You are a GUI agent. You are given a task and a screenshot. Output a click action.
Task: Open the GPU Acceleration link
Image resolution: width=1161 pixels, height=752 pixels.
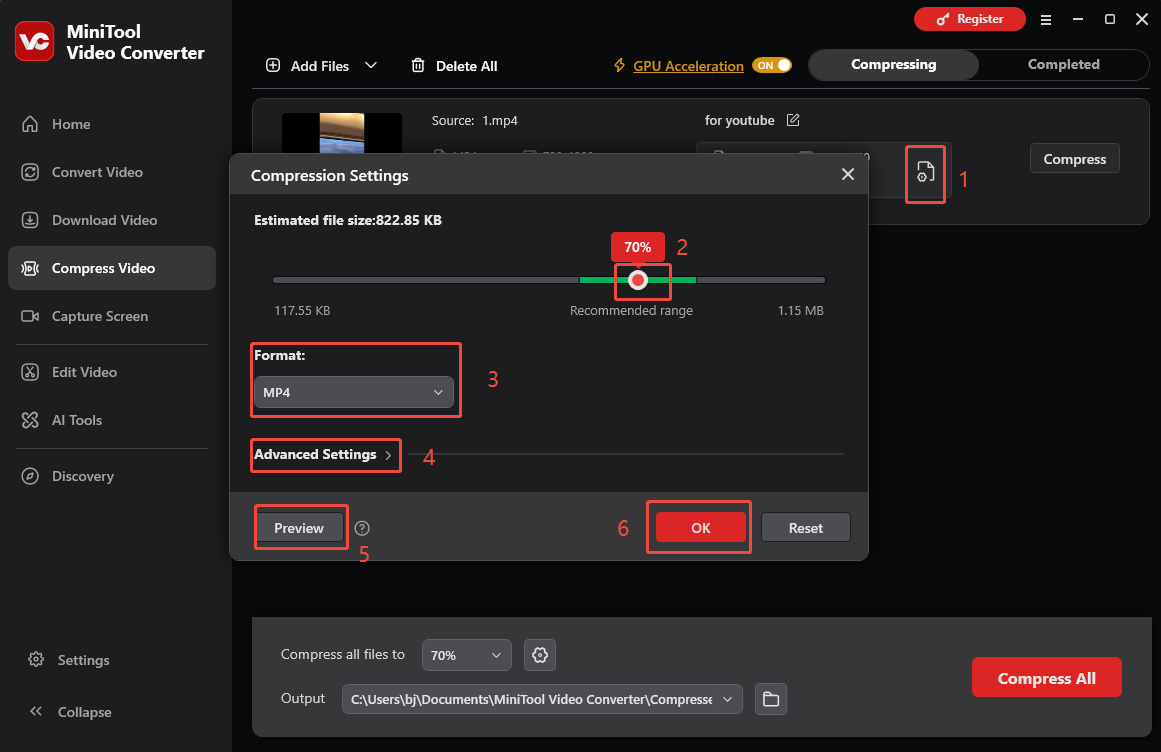(x=688, y=66)
